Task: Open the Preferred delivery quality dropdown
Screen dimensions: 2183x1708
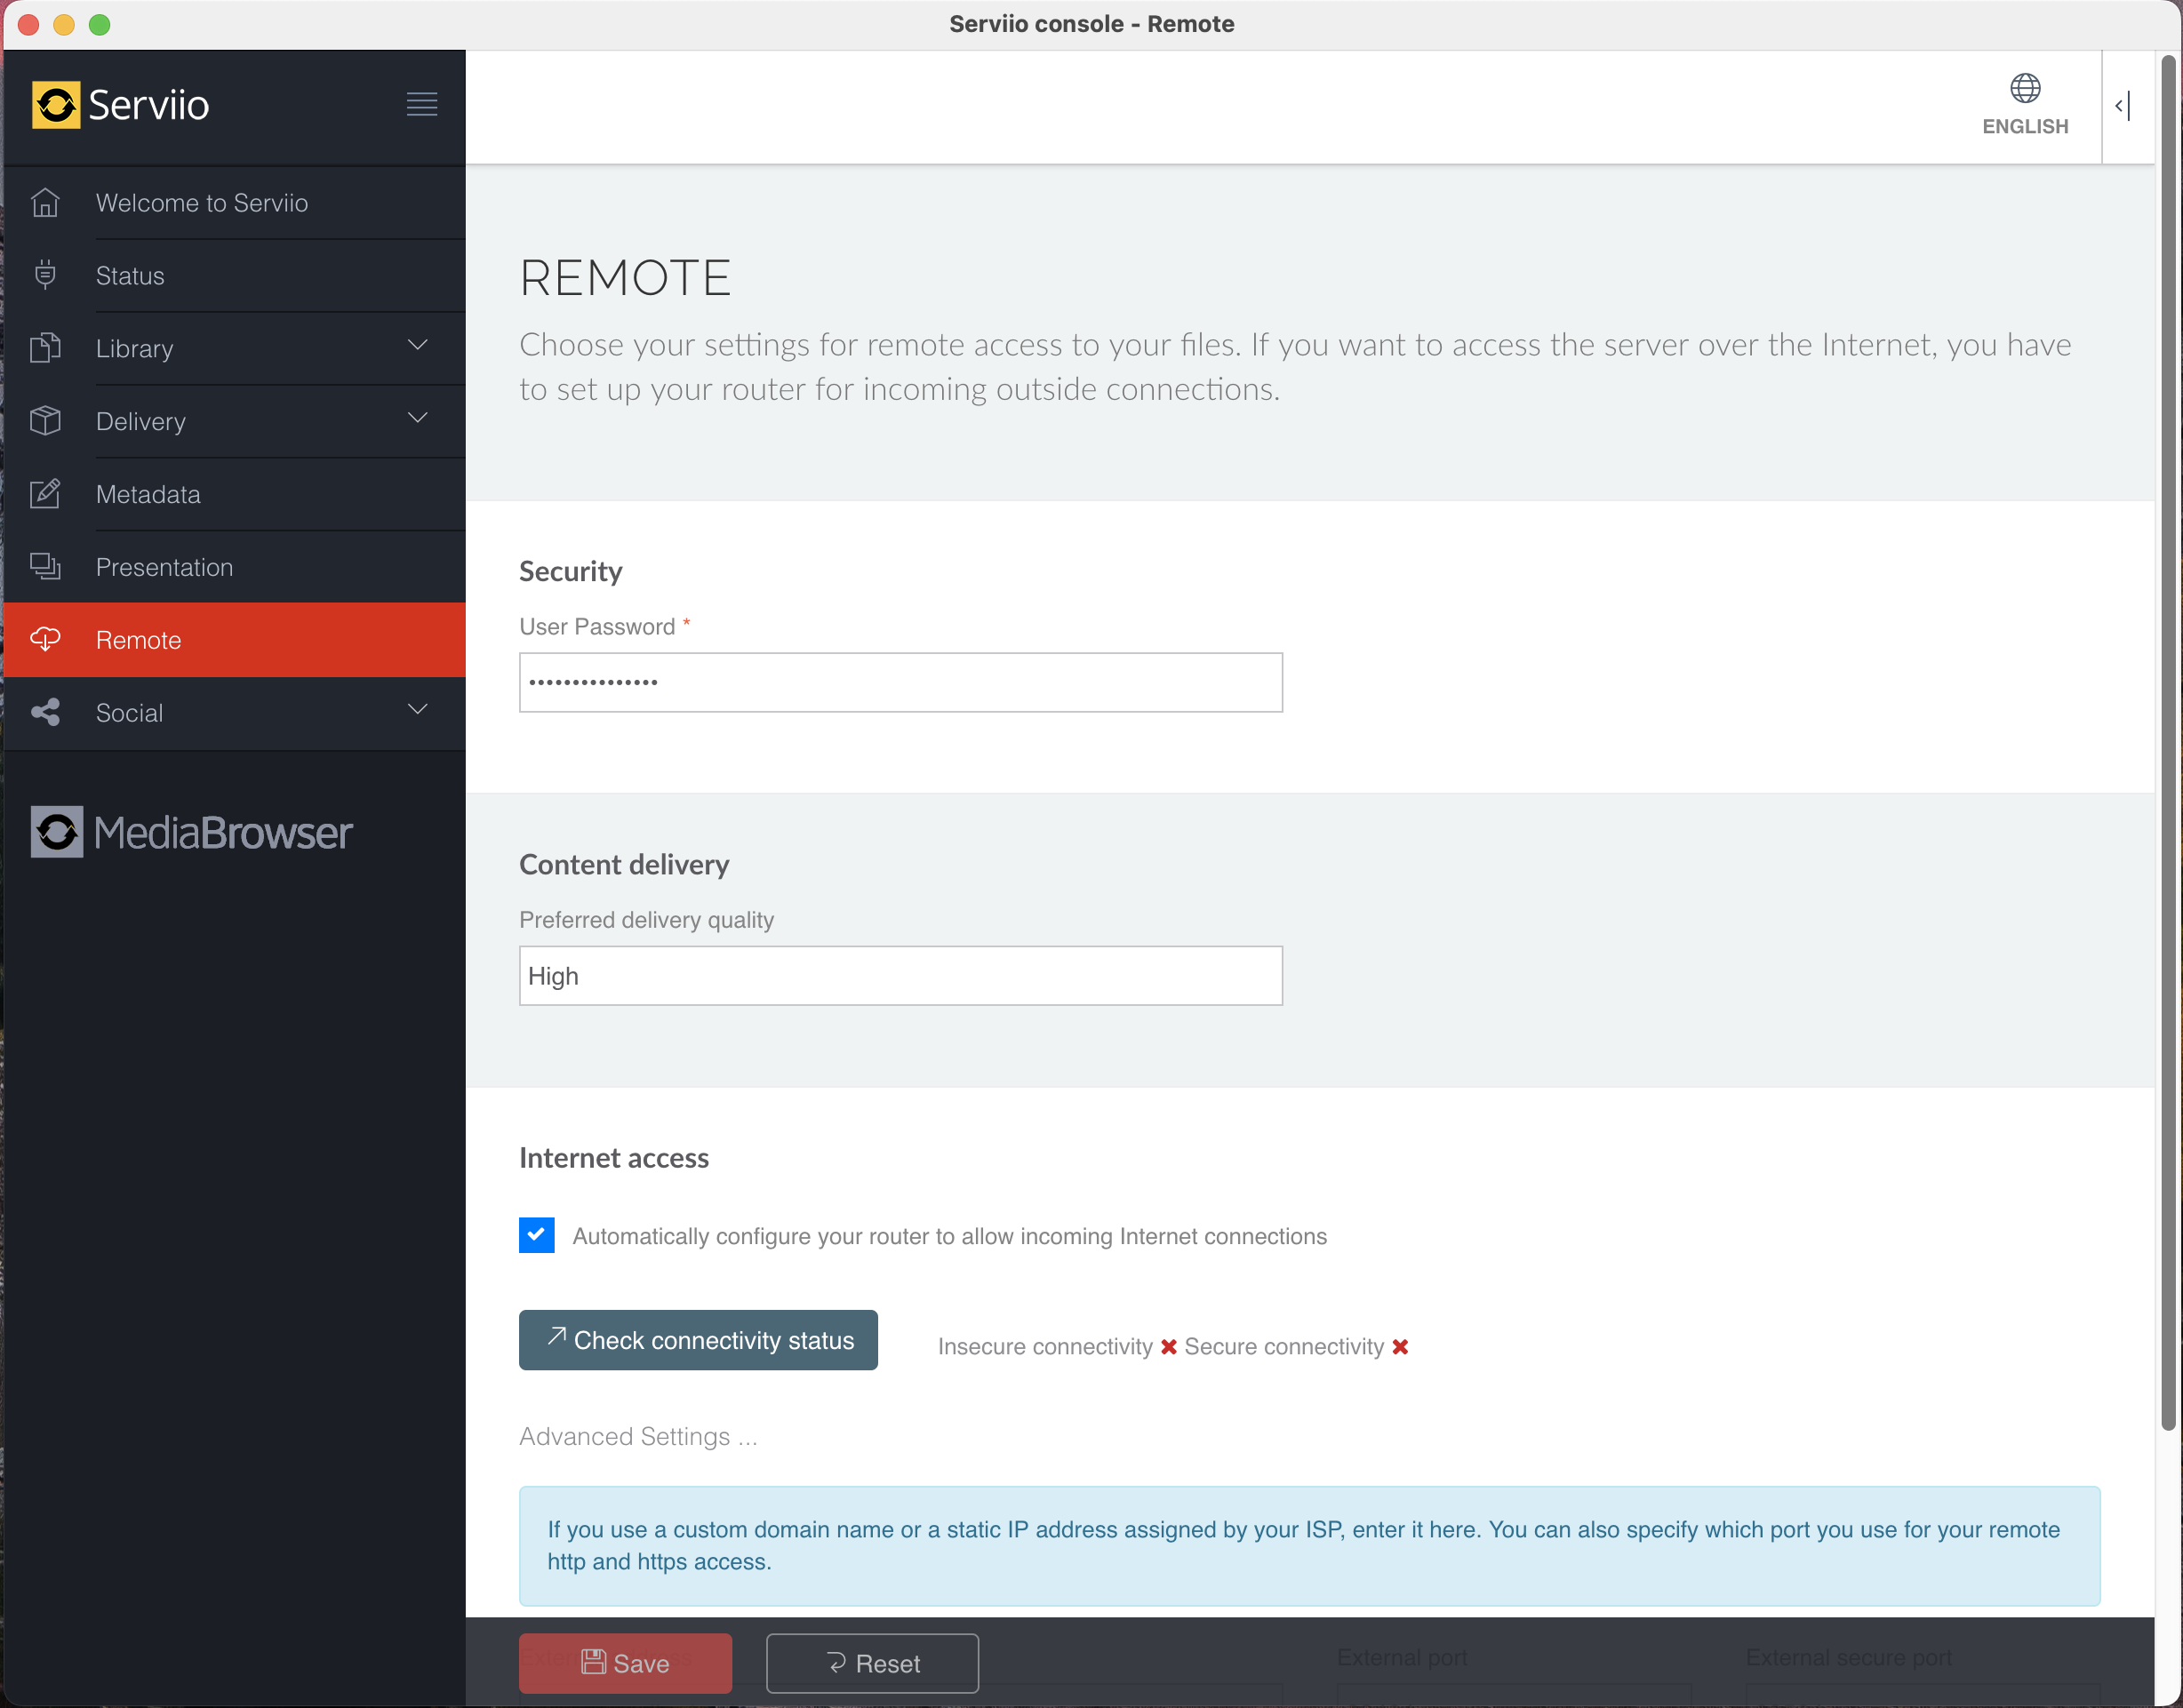Action: (900, 975)
